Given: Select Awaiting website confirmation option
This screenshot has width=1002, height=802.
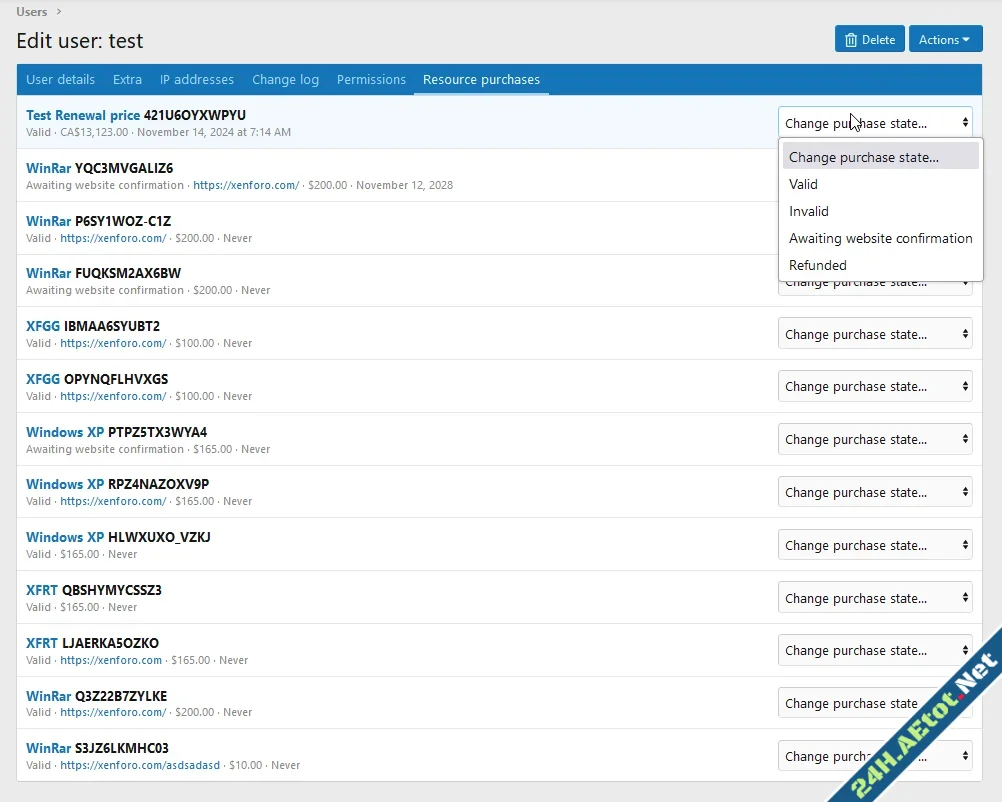Looking at the screenshot, I should point(880,238).
